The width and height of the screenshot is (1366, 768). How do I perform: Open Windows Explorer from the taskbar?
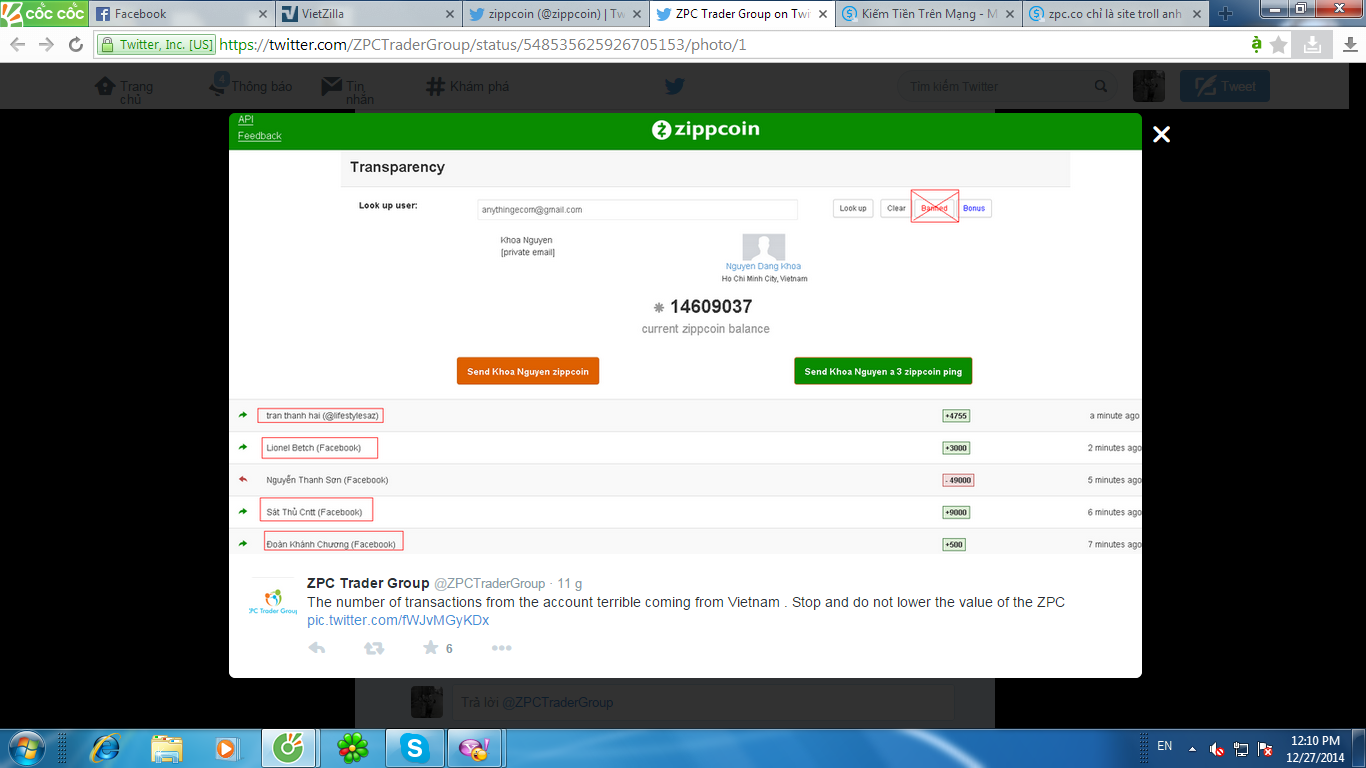pos(166,747)
